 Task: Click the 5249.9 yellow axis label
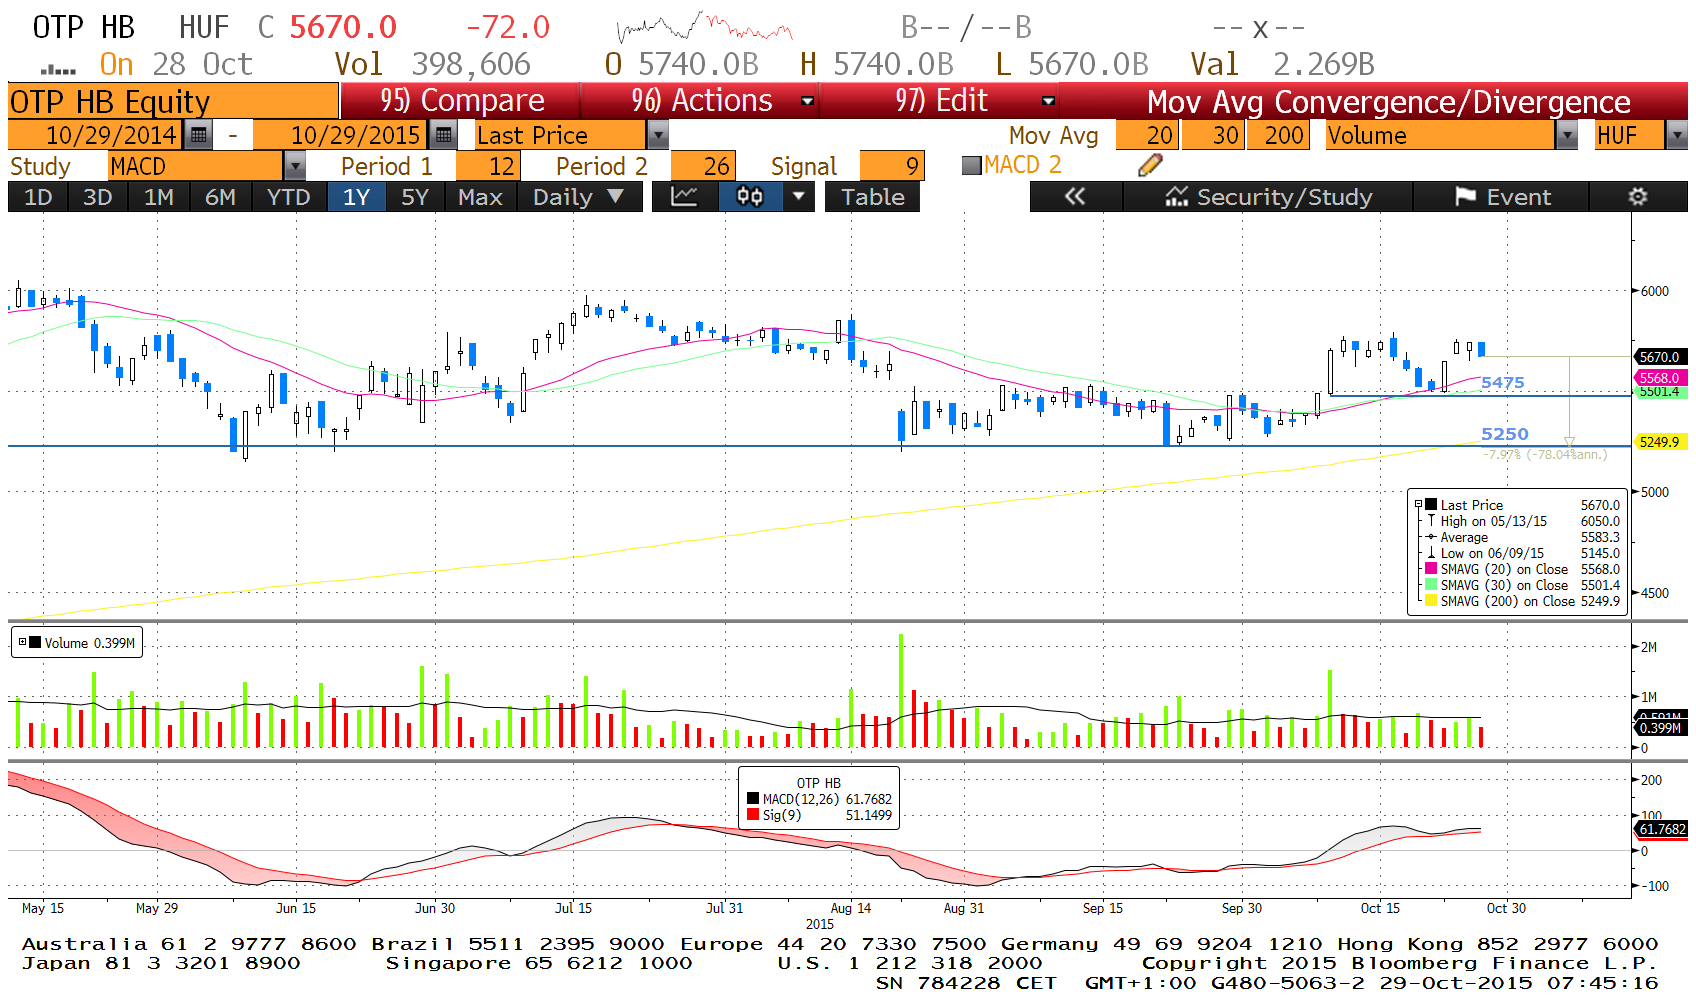pyautogui.click(x=1660, y=442)
